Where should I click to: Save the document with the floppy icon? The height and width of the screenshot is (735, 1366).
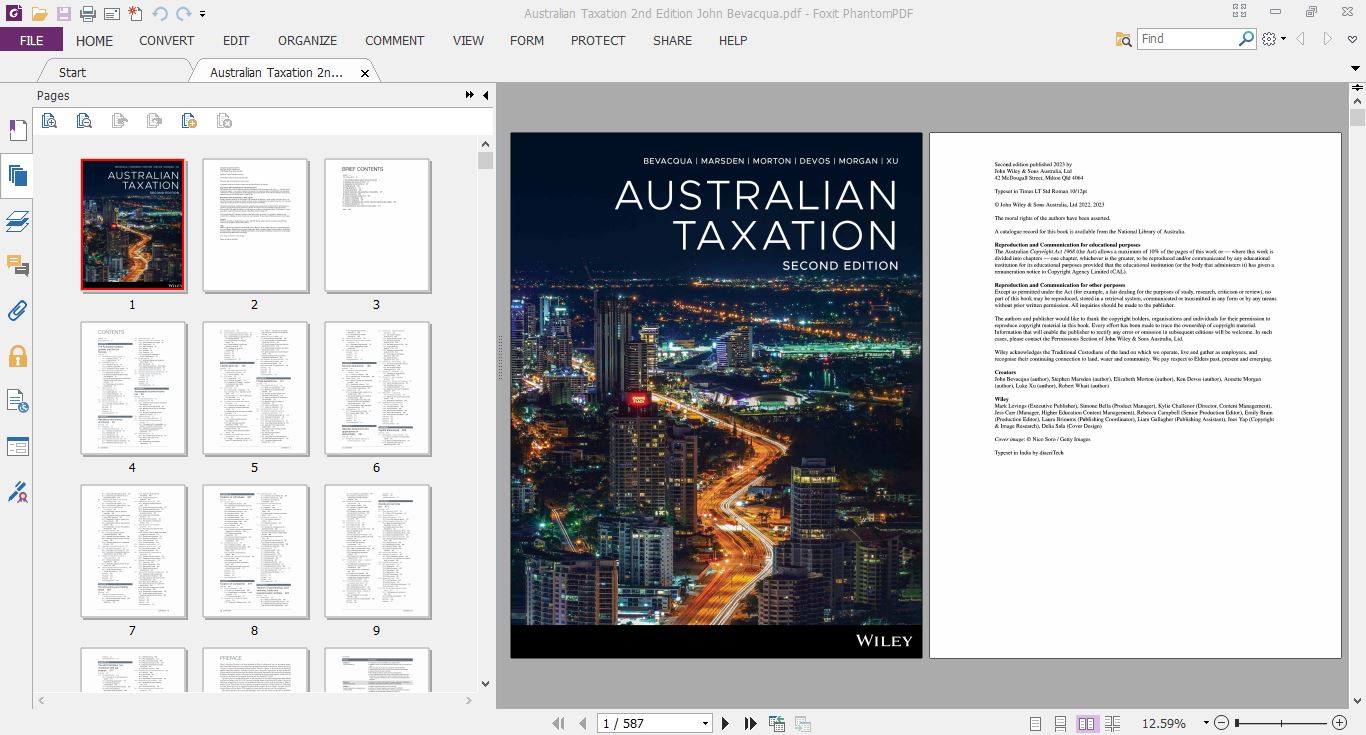(x=63, y=14)
